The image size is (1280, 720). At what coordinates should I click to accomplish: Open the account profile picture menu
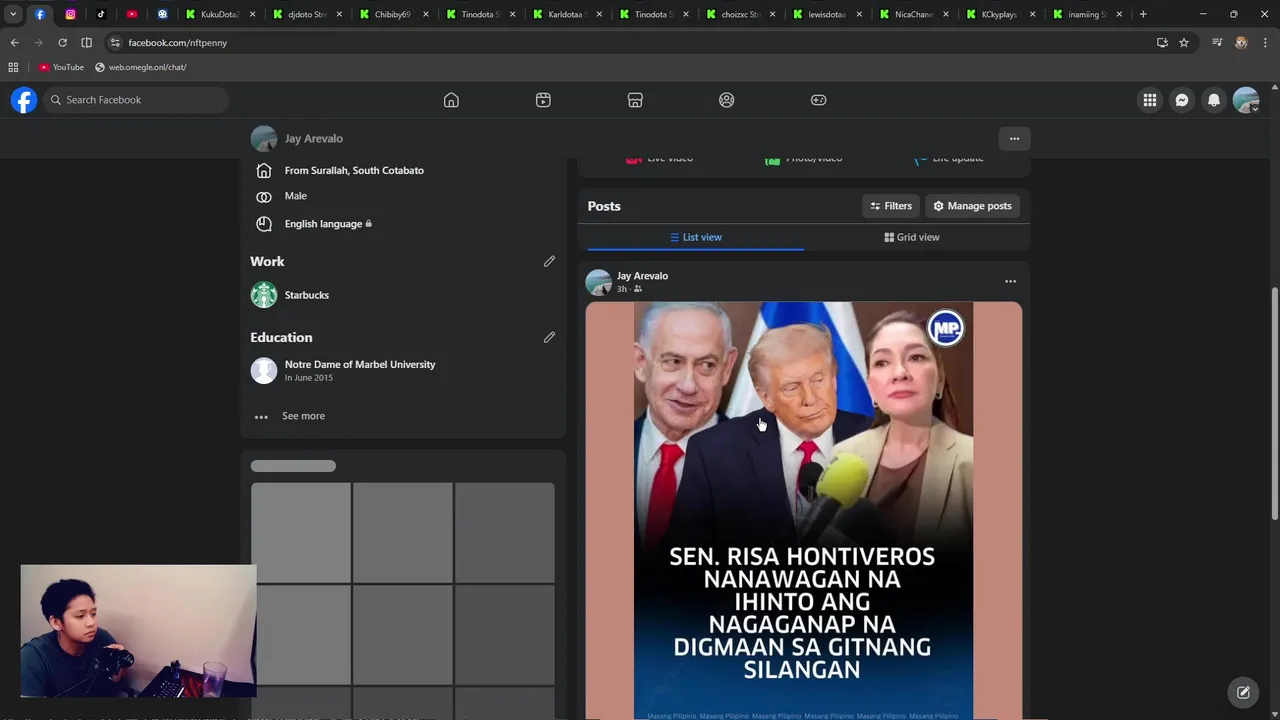[x=1246, y=100]
